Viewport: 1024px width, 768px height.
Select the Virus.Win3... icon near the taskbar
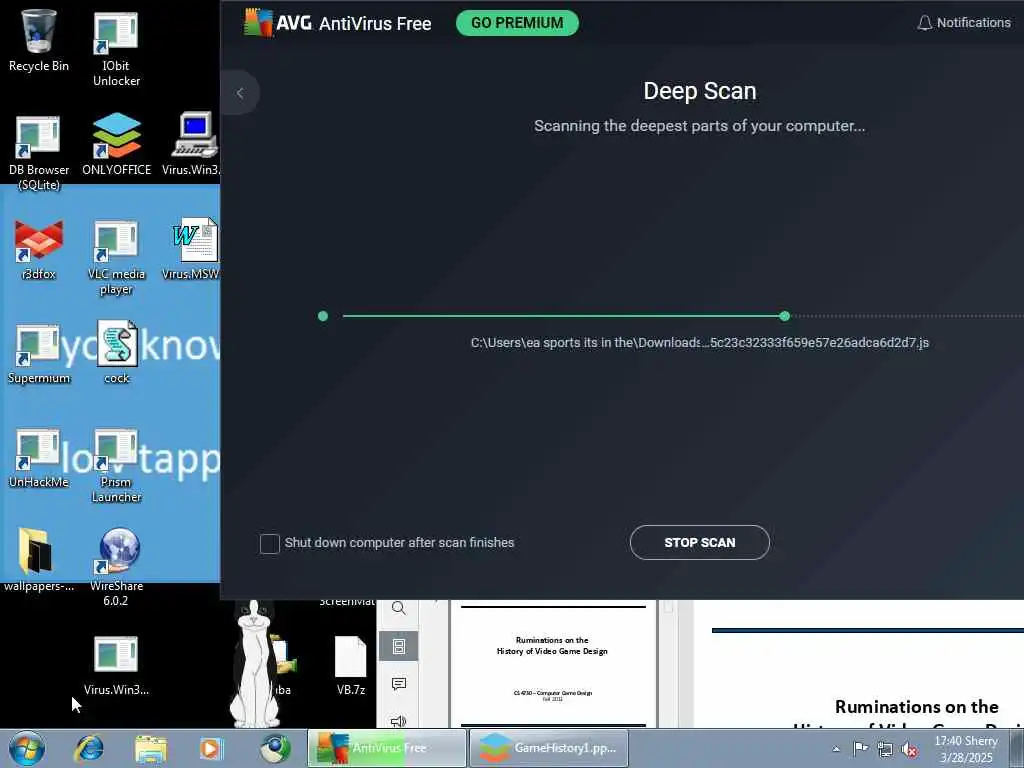[116, 665]
